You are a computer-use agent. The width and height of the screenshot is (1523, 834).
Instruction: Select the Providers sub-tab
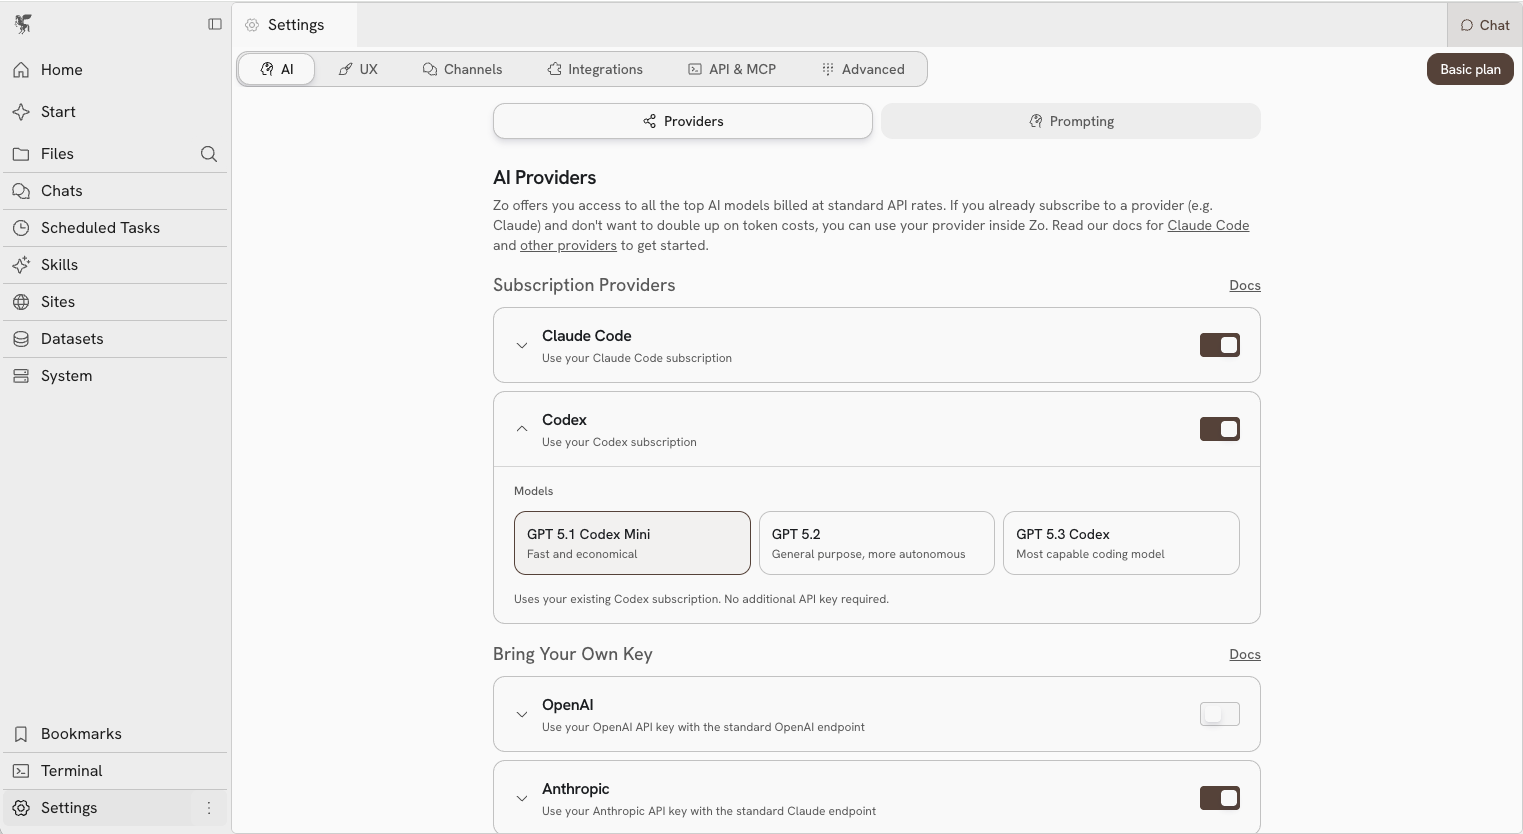[x=683, y=121]
